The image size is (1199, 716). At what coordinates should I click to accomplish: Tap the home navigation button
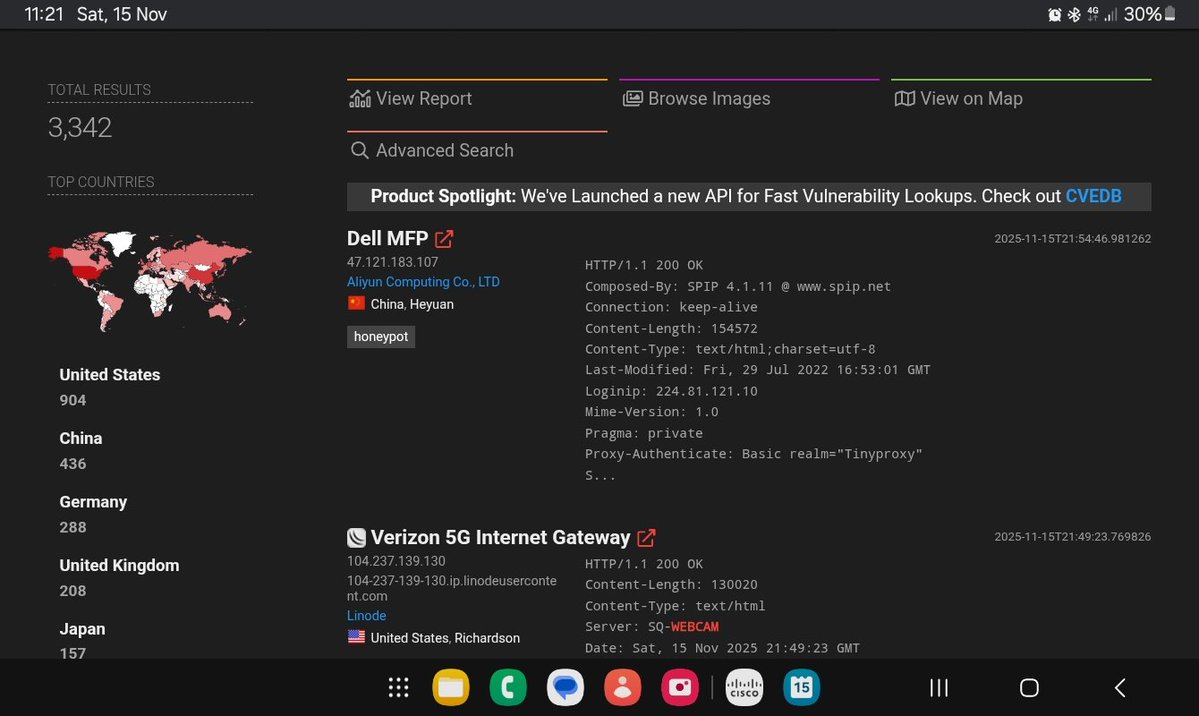pos(1029,688)
